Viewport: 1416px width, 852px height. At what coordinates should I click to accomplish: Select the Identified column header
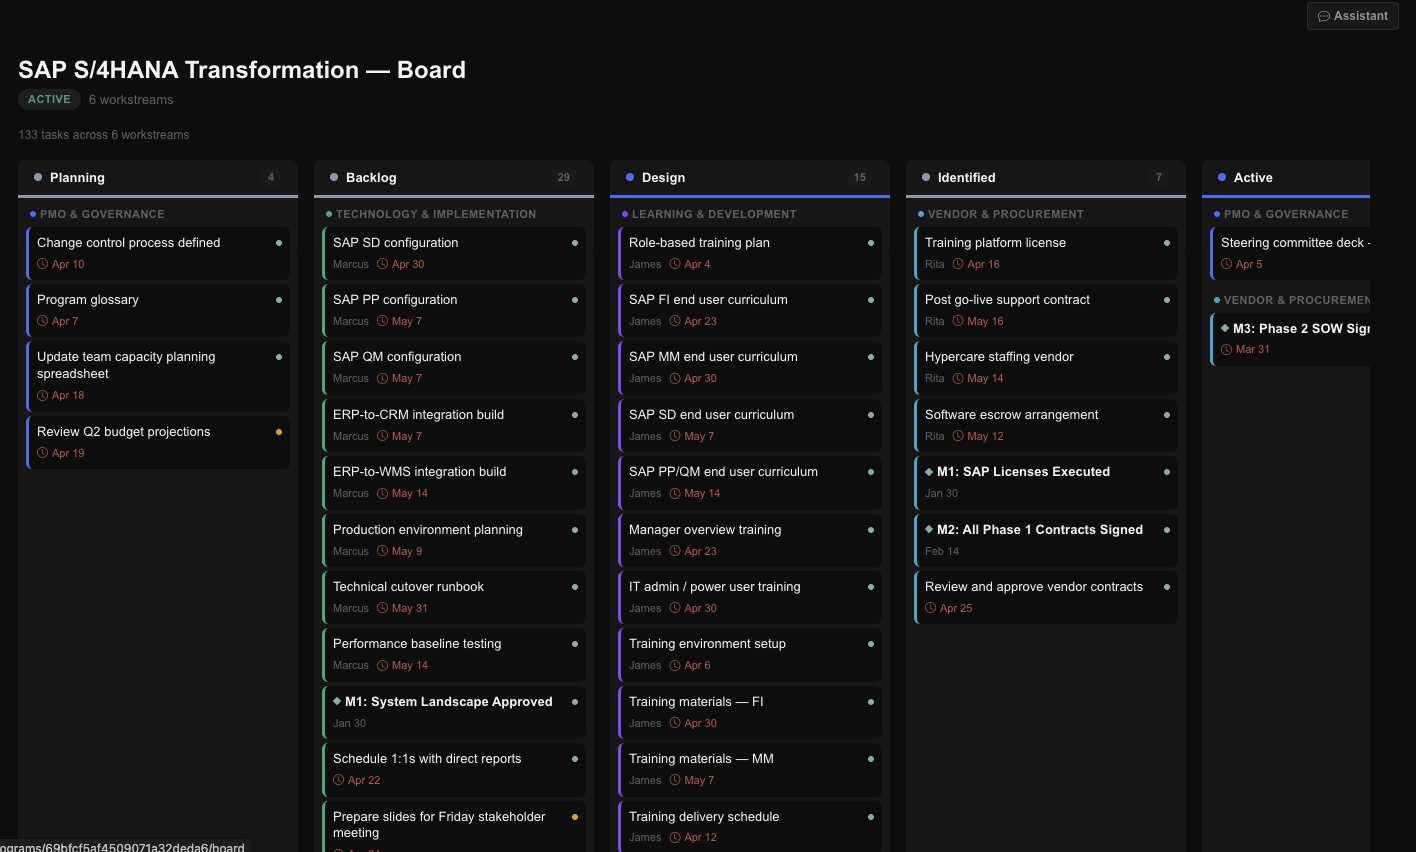(x=1046, y=177)
